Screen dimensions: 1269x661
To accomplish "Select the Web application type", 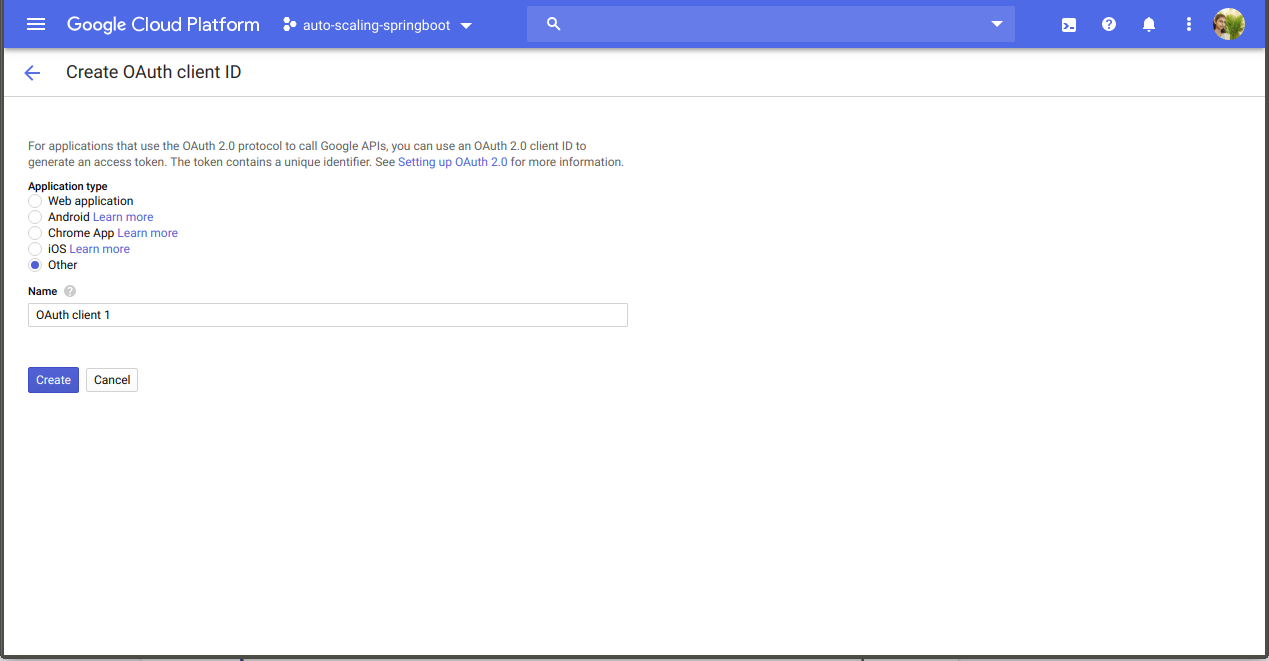I will coord(34,200).
